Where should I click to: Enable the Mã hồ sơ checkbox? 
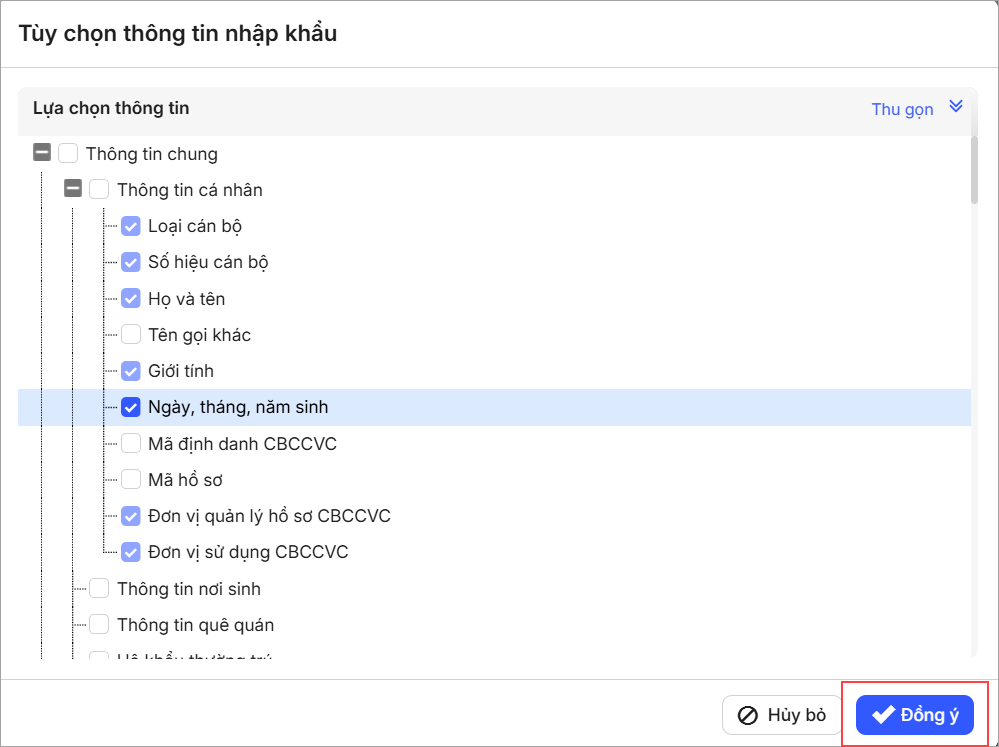tap(131, 480)
